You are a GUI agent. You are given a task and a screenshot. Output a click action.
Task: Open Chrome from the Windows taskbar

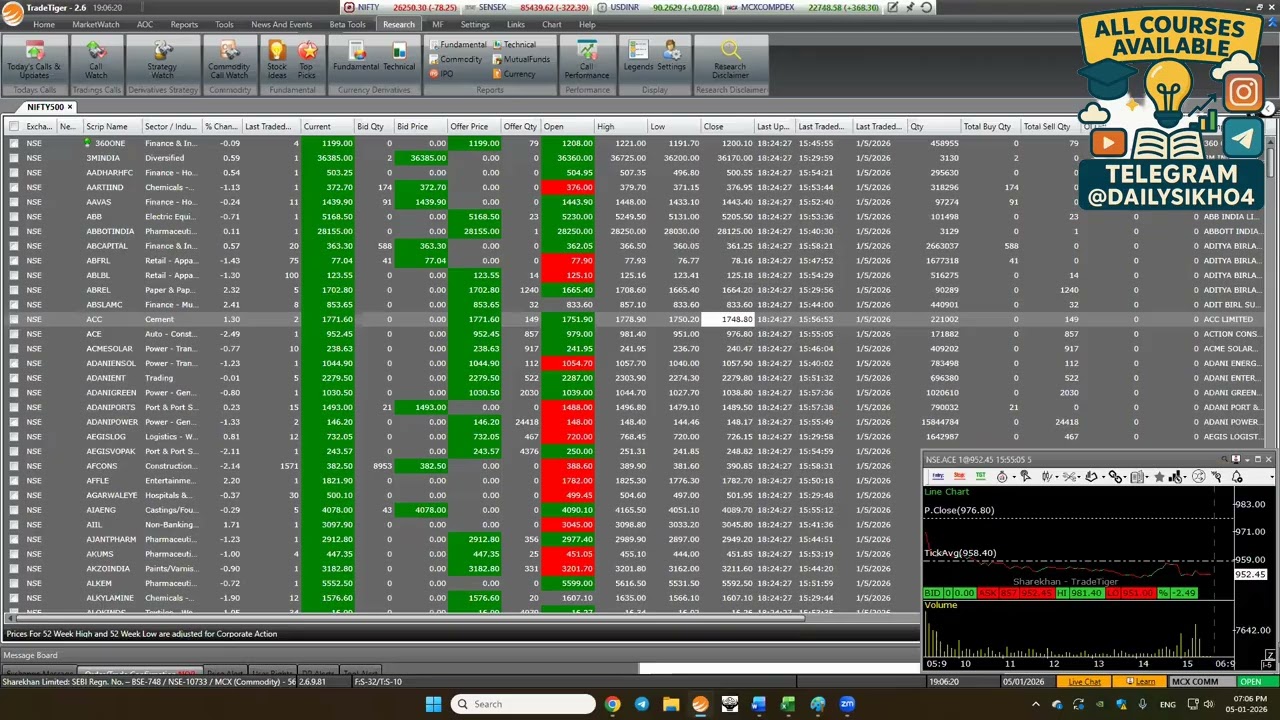tap(612, 704)
